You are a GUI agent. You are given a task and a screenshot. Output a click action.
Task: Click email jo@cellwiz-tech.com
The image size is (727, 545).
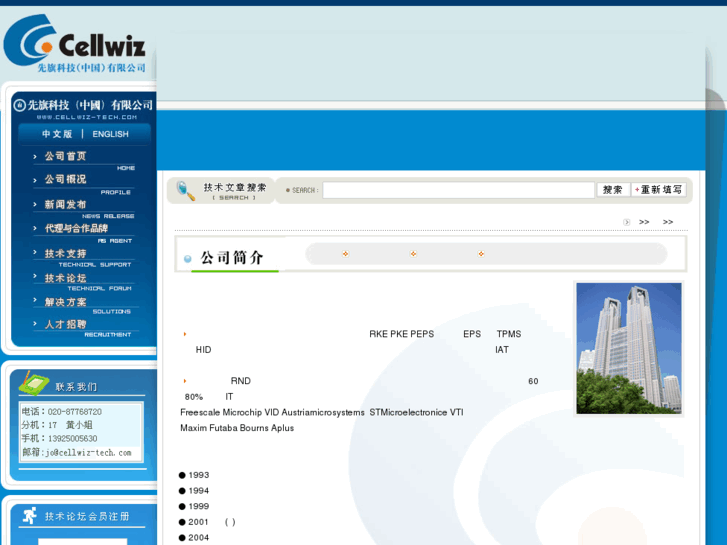[89, 453]
